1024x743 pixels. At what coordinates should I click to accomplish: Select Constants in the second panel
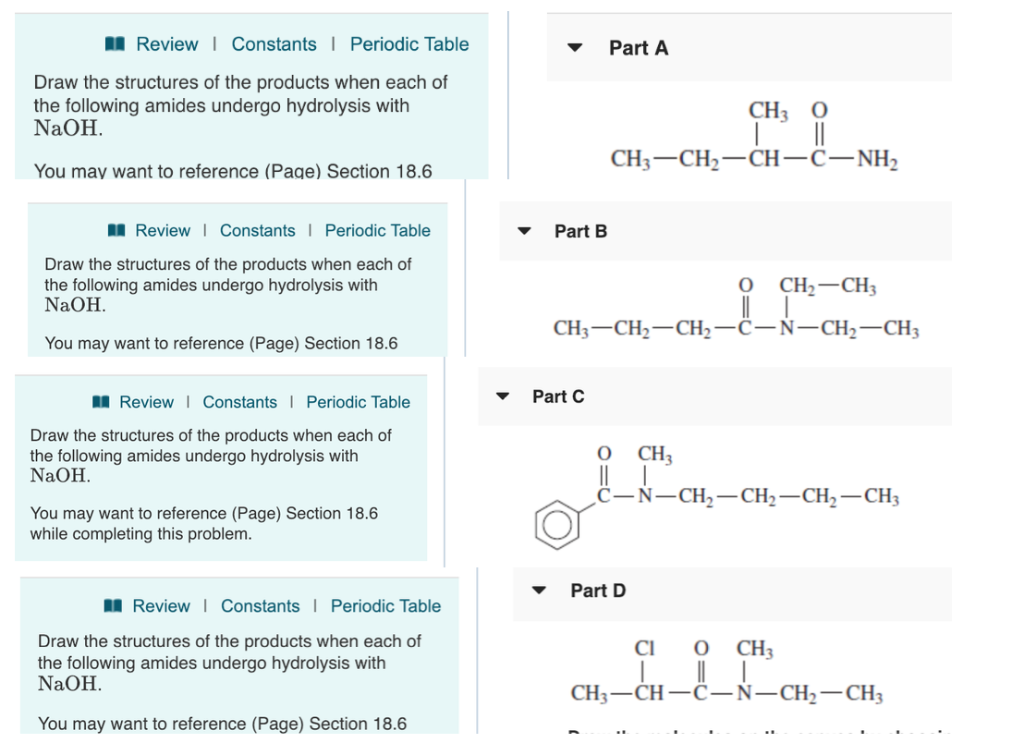[257, 230]
